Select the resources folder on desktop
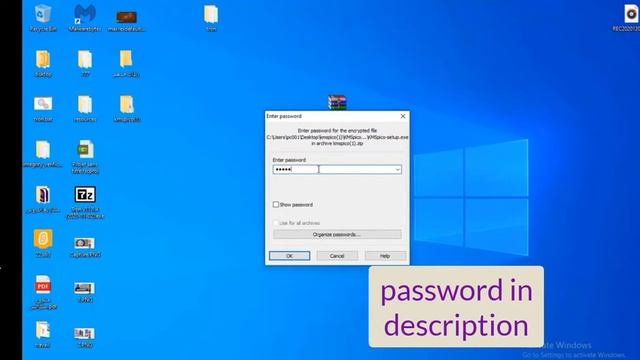 [85, 104]
